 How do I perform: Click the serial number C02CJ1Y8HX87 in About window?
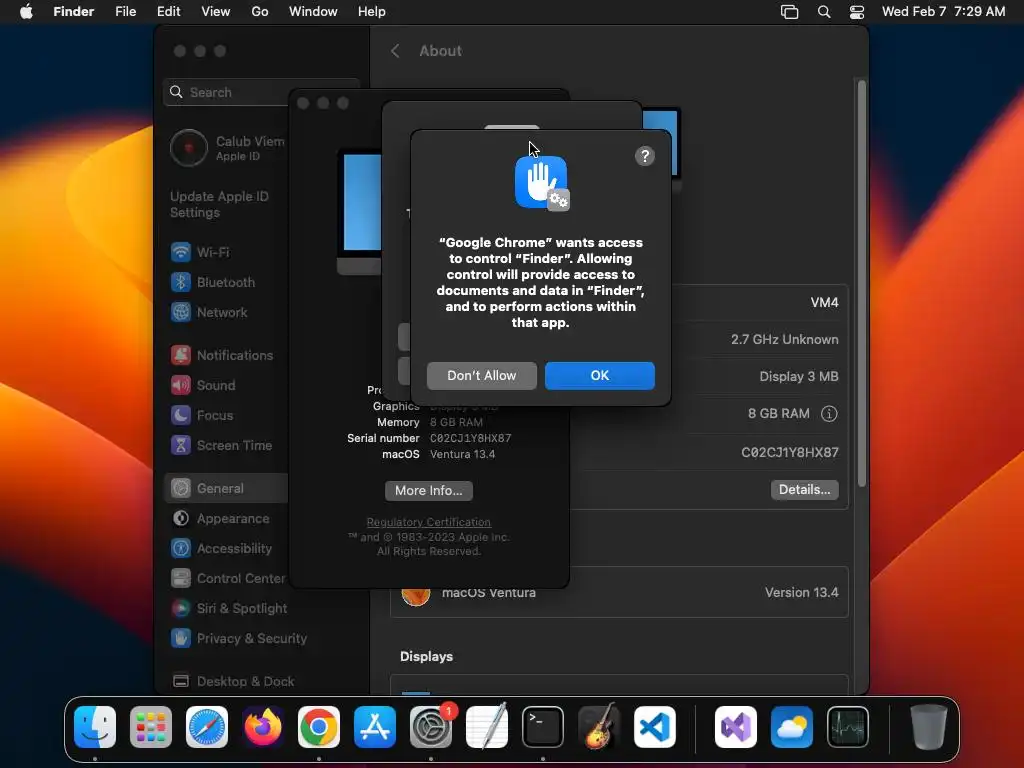[470, 438]
